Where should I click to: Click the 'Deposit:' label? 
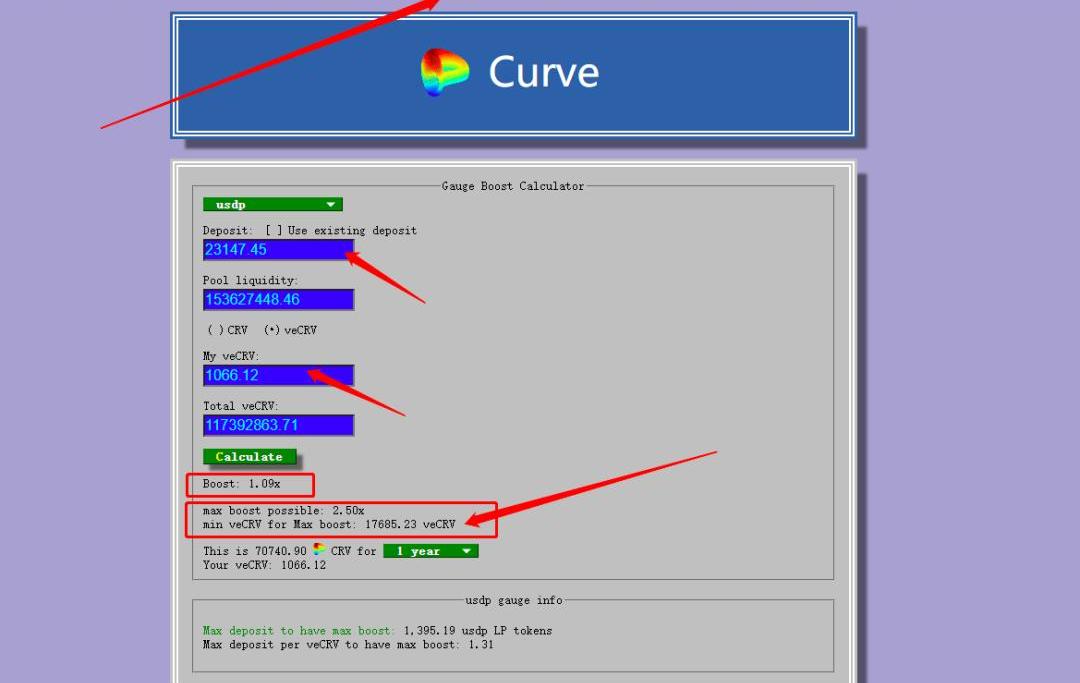(228, 231)
